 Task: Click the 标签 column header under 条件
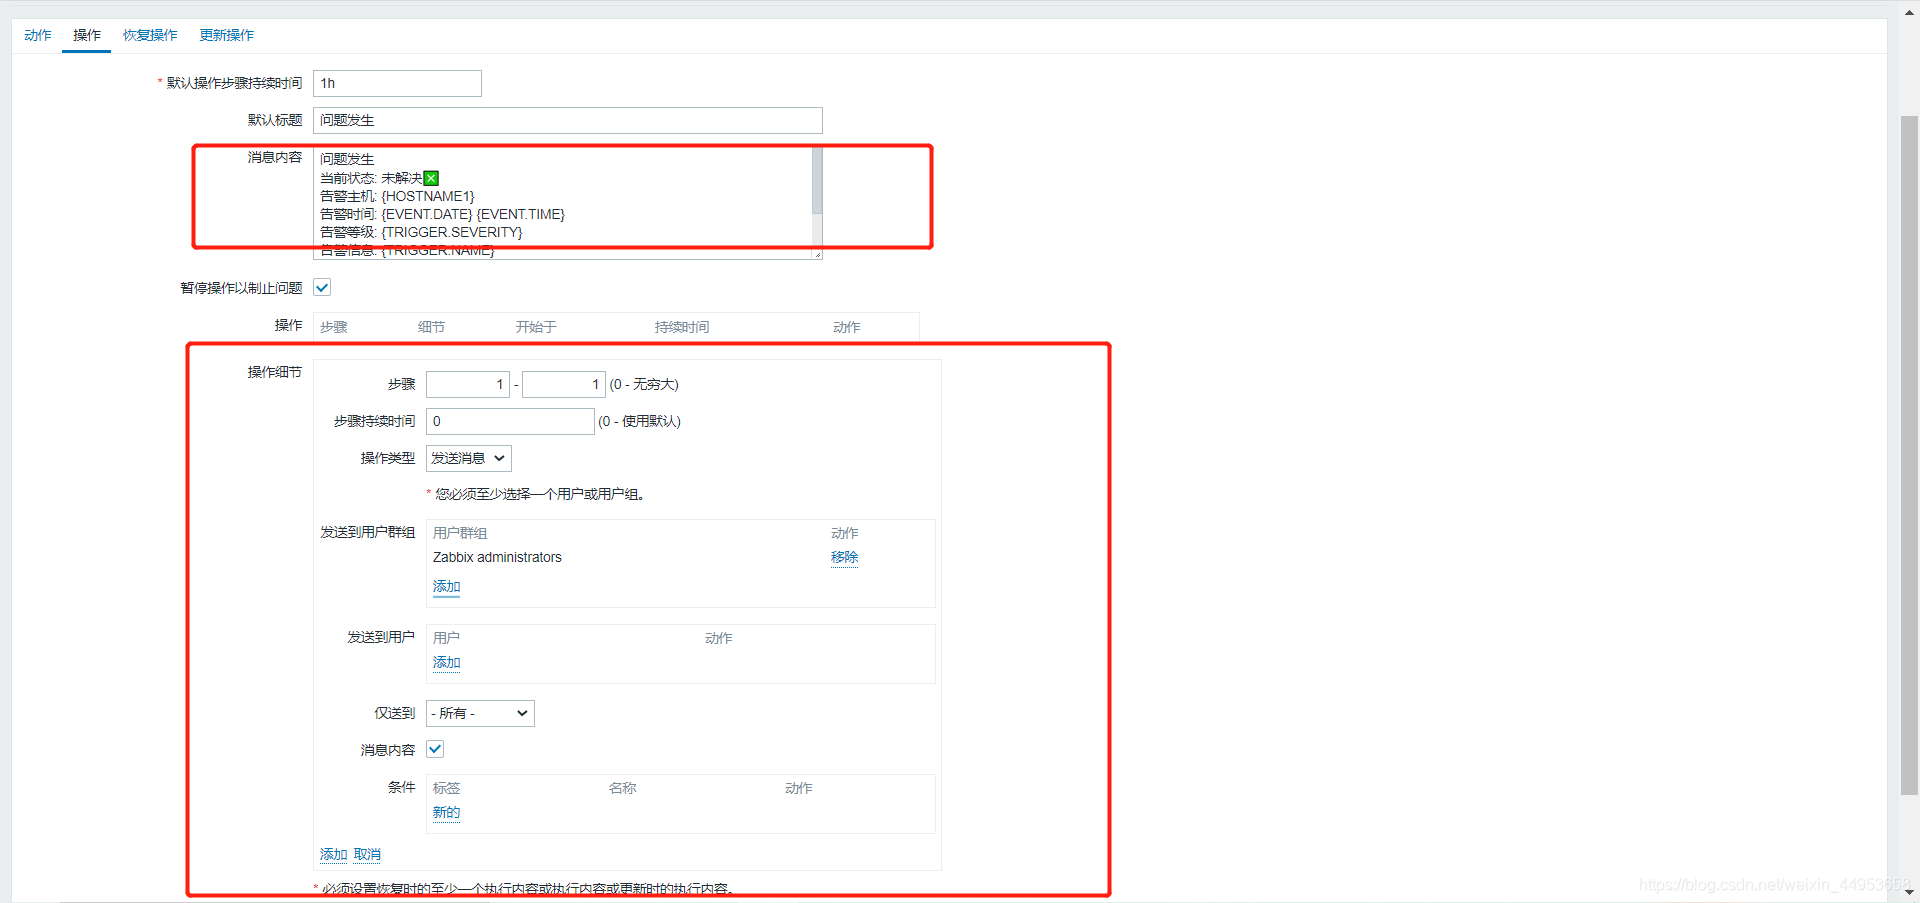pyautogui.click(x=446, y=788)
